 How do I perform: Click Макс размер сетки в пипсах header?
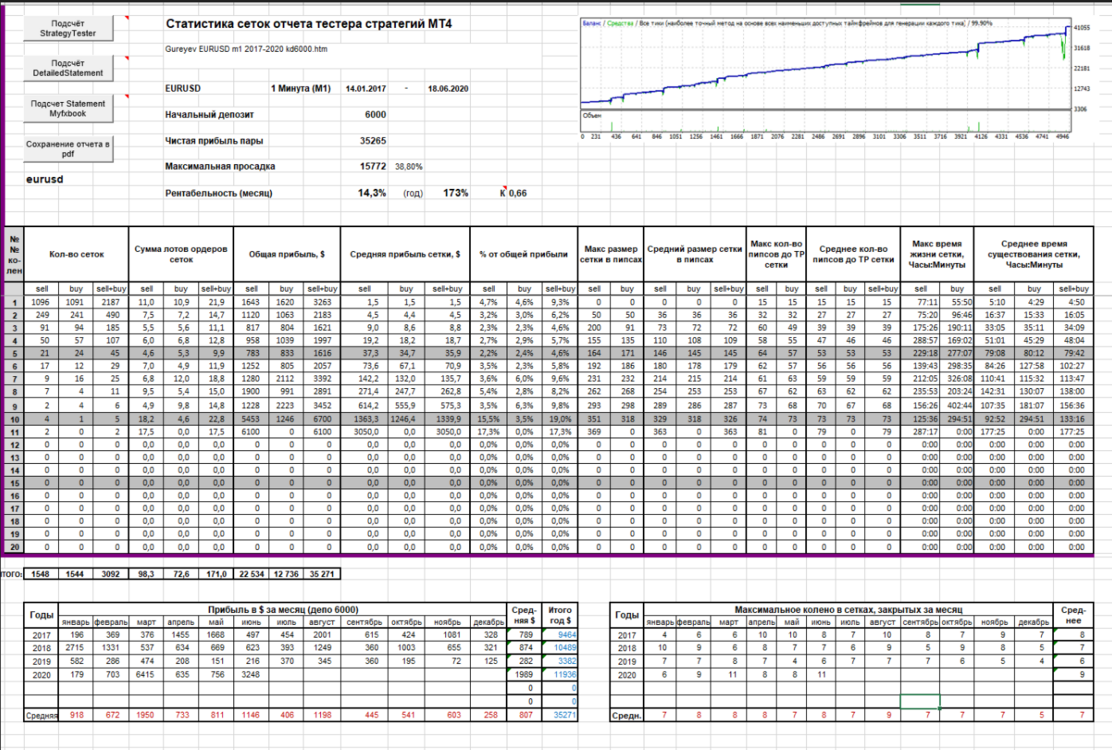point(611,254)
